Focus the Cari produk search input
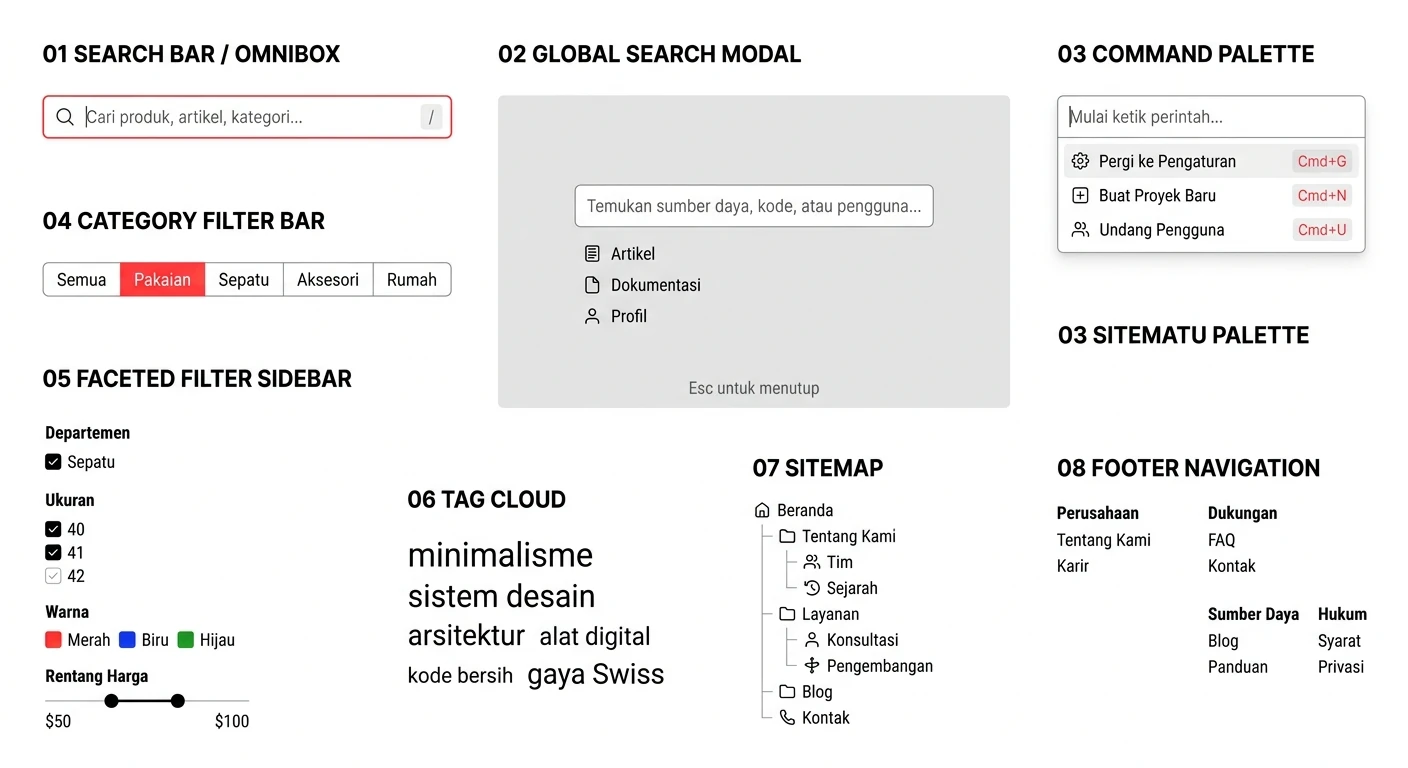This screenshot has height=768, width=1408. pyautogui.click(x=247, y=117)
